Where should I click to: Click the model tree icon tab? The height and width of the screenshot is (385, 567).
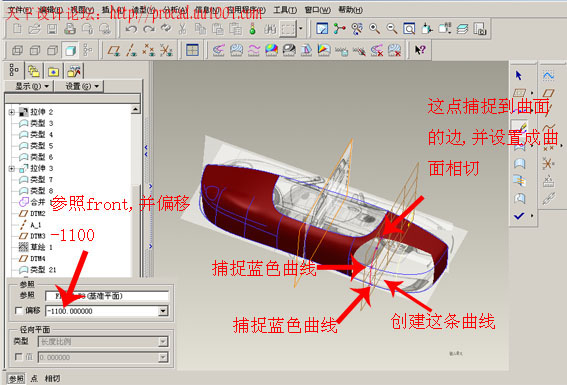[14, 70]
